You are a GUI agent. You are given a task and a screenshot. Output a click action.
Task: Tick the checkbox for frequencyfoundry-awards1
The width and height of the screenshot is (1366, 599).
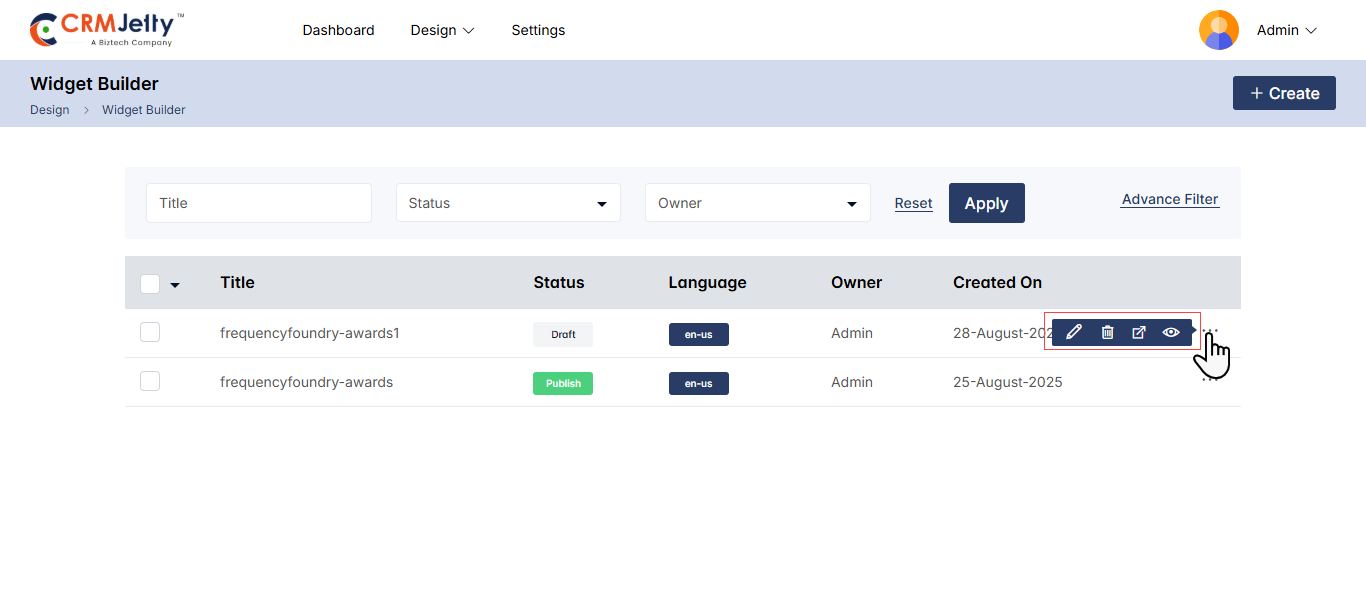point(150,332)
